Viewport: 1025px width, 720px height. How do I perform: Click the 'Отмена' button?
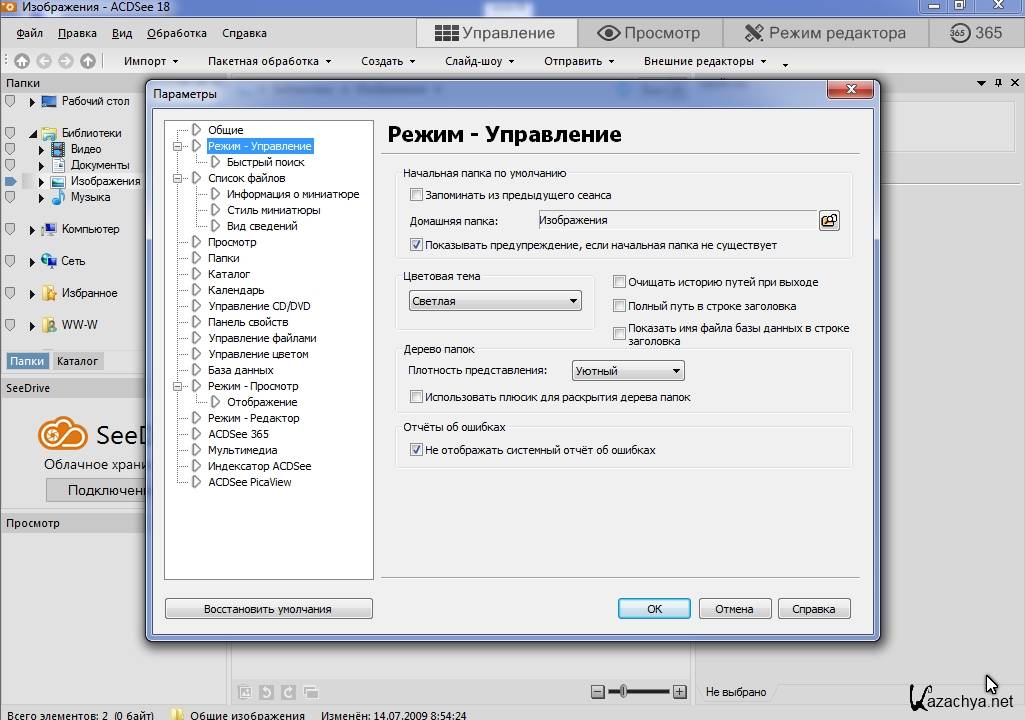(x=734, y=608)
